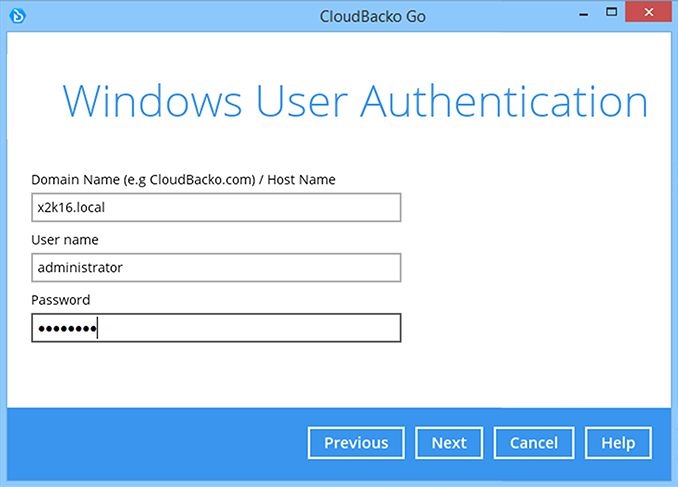The width and height of the screenshot is (678, 487).
Task: Maximize the CloudBacko Go window
Action: (x=611, y=12)
